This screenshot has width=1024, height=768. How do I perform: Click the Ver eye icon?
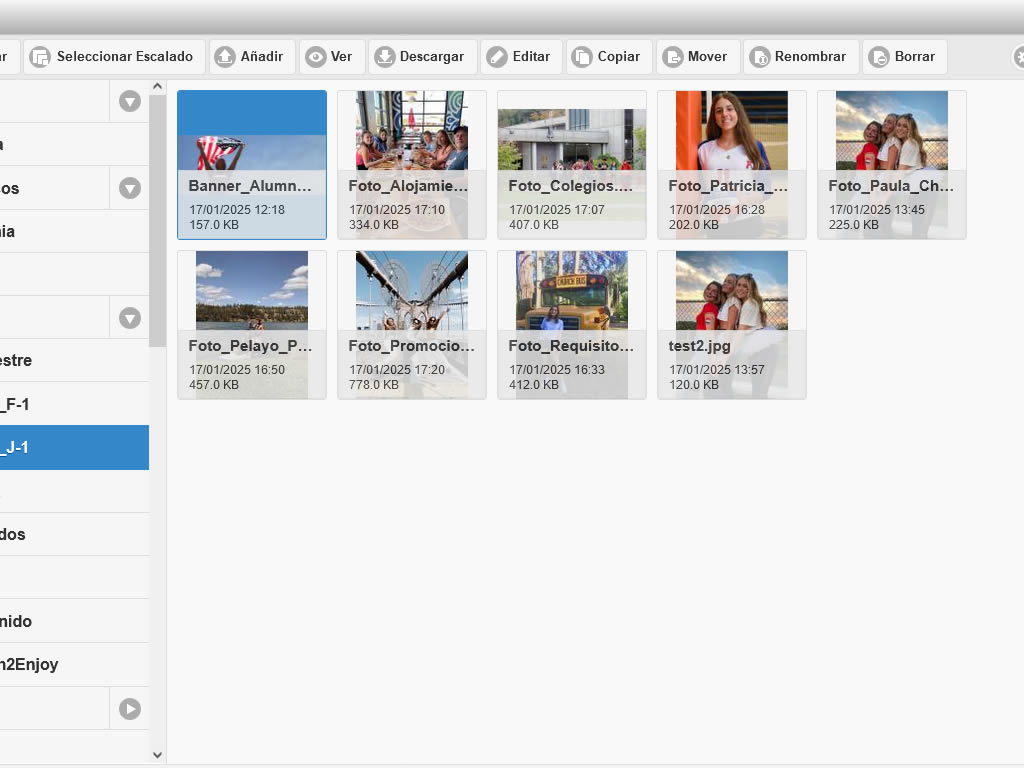pos(316,57)
